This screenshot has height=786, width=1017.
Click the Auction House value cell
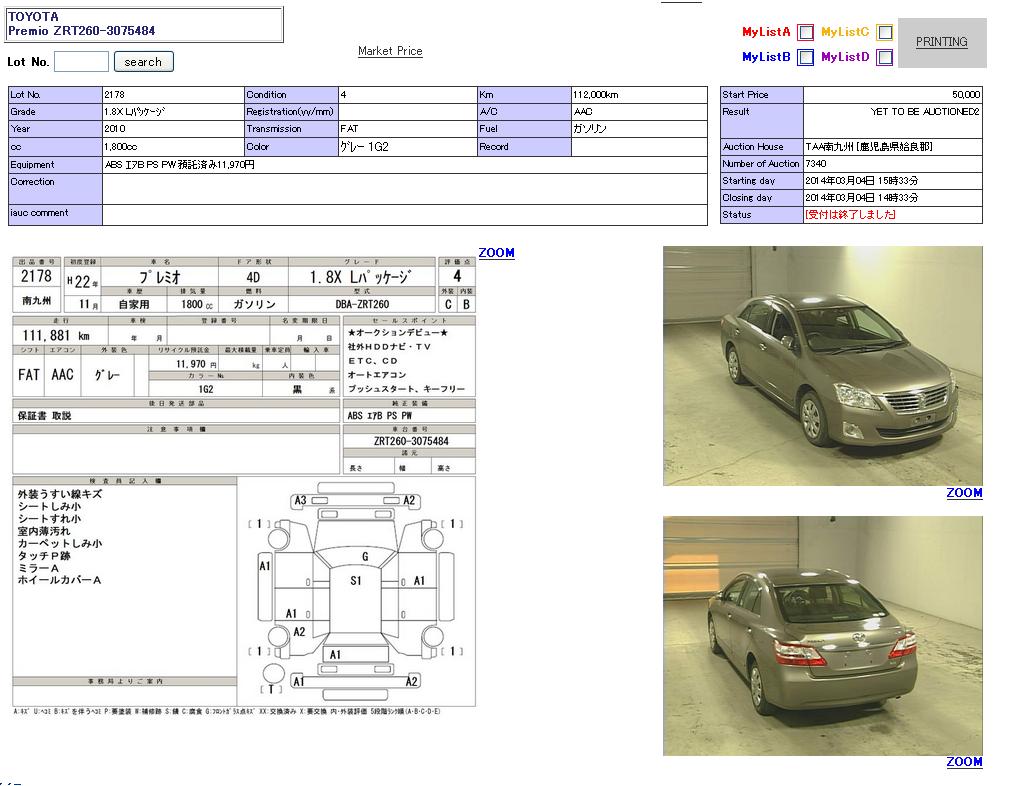pos(892,147)
